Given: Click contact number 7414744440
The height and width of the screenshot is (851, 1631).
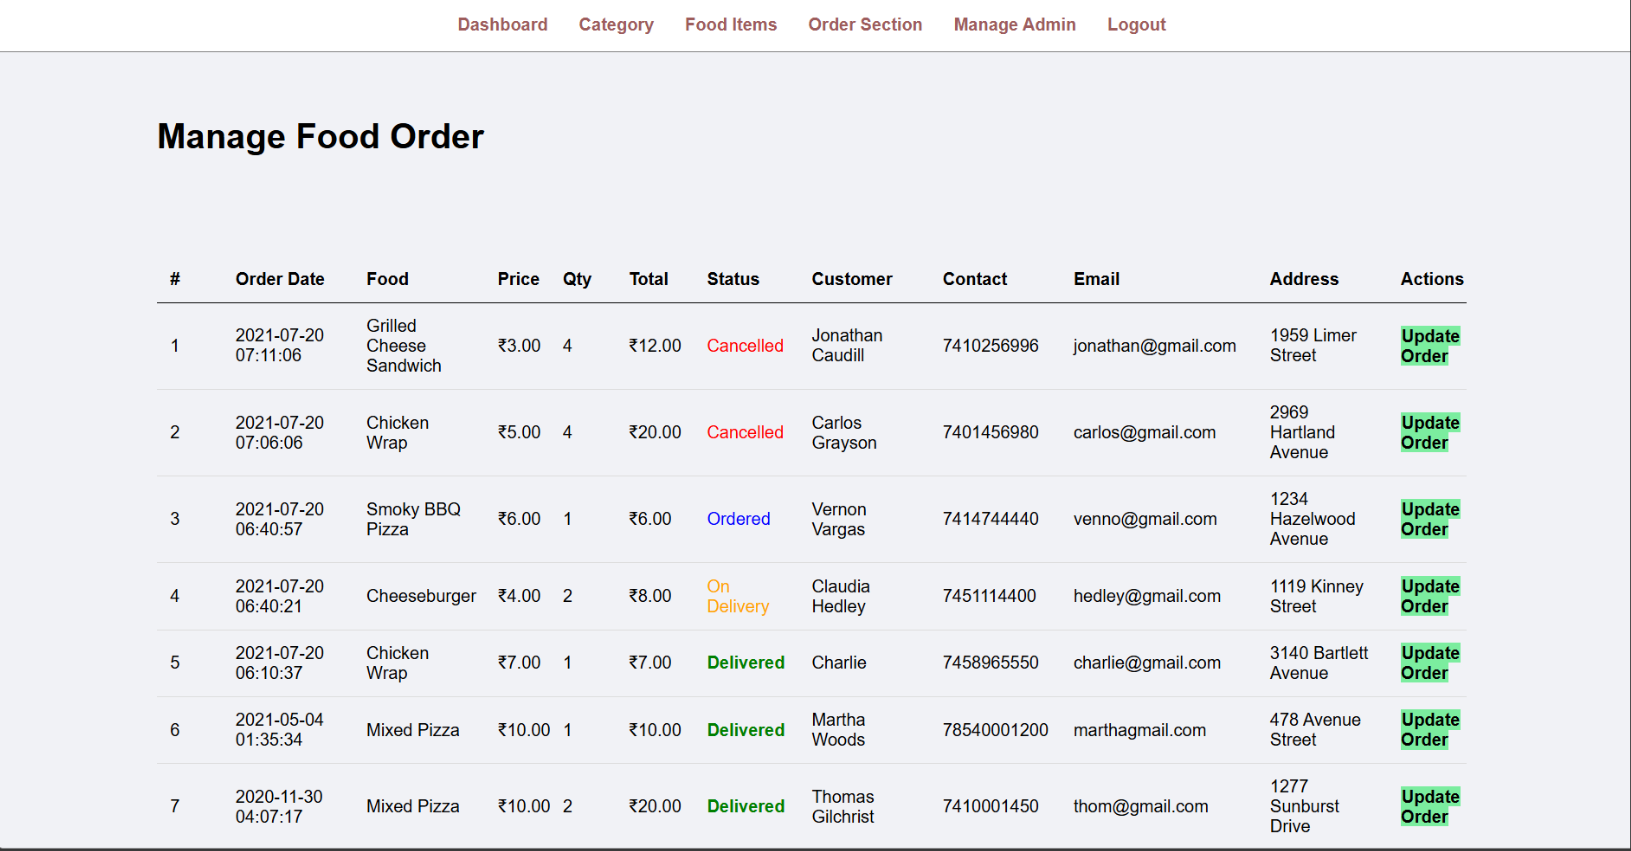Looking at the screenshot, I should tap(991, 519).
